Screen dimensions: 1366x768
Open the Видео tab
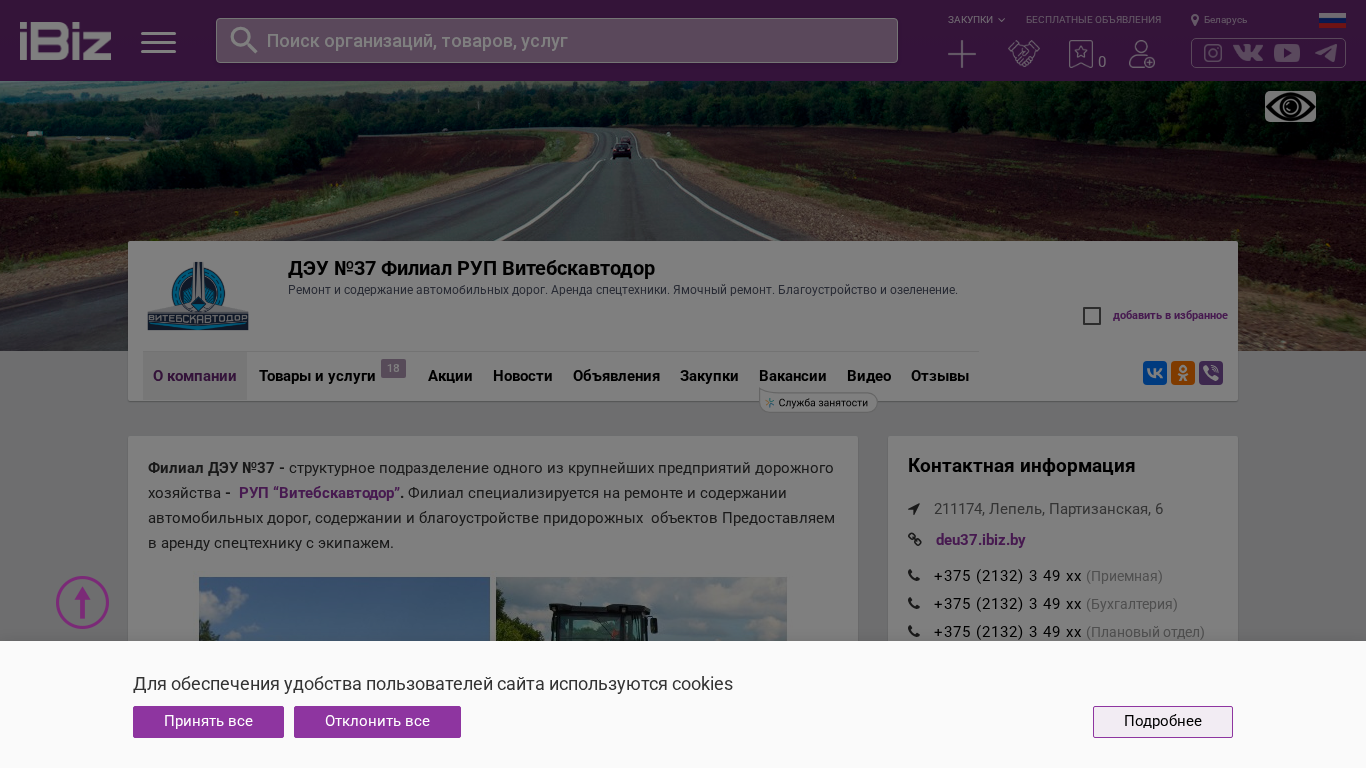click(x=869, y=376)
